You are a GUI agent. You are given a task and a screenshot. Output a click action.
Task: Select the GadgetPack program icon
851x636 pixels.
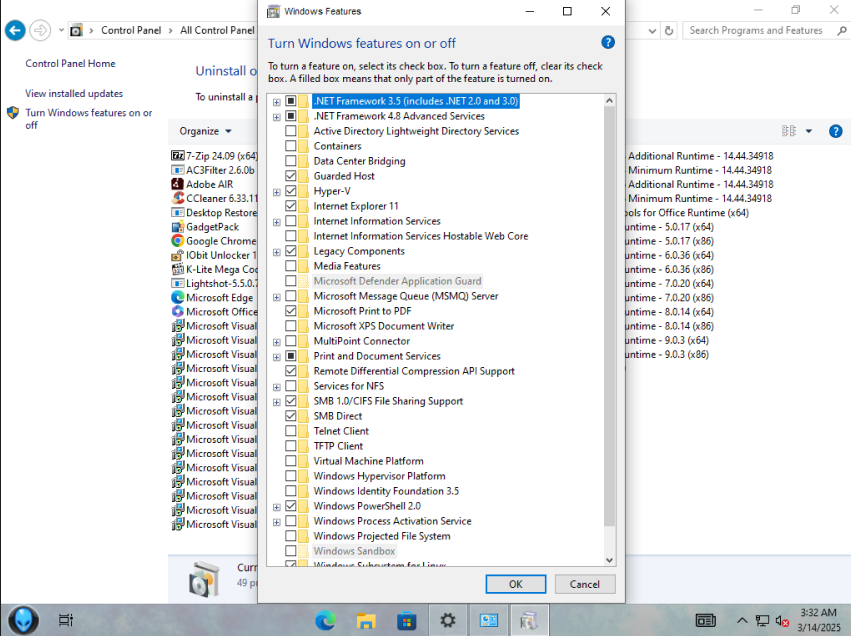pyautogui.click(x=177, y=226)
